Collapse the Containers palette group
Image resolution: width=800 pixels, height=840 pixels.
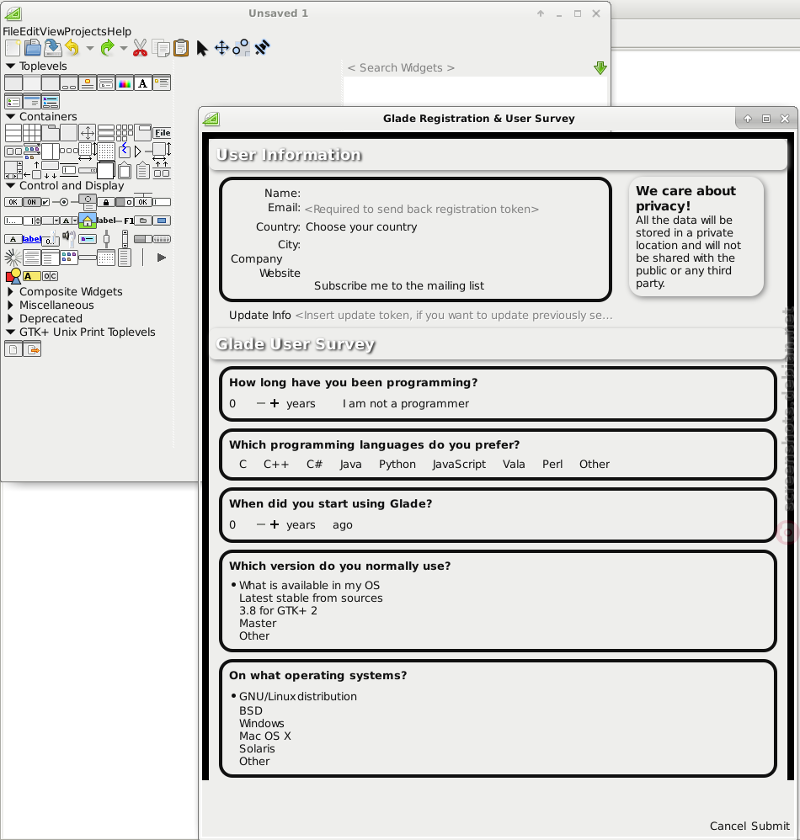tap(10, 116)
